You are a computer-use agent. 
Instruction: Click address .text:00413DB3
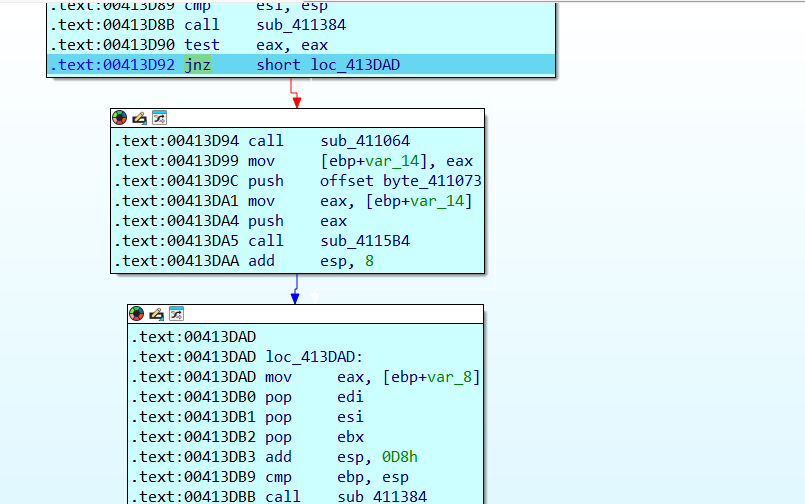coord(193,457)
